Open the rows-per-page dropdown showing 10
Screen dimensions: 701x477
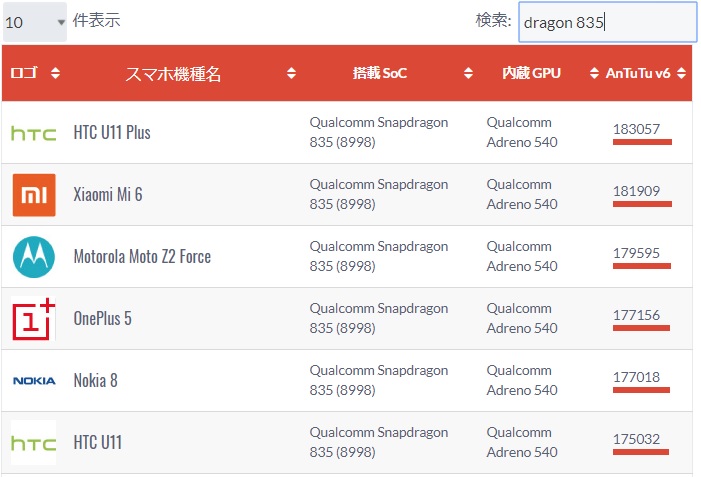click(x=35, y=22)
